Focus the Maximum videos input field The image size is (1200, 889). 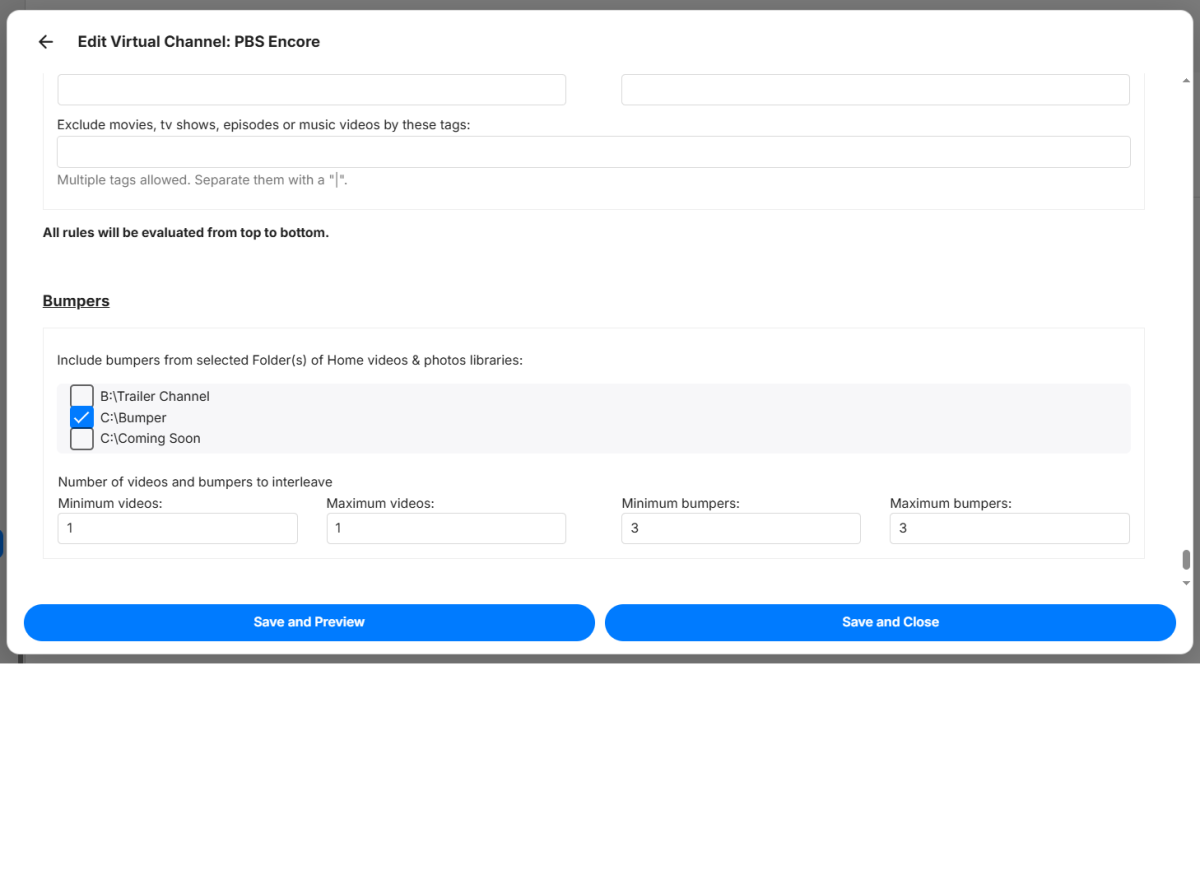tap(446, 528)
